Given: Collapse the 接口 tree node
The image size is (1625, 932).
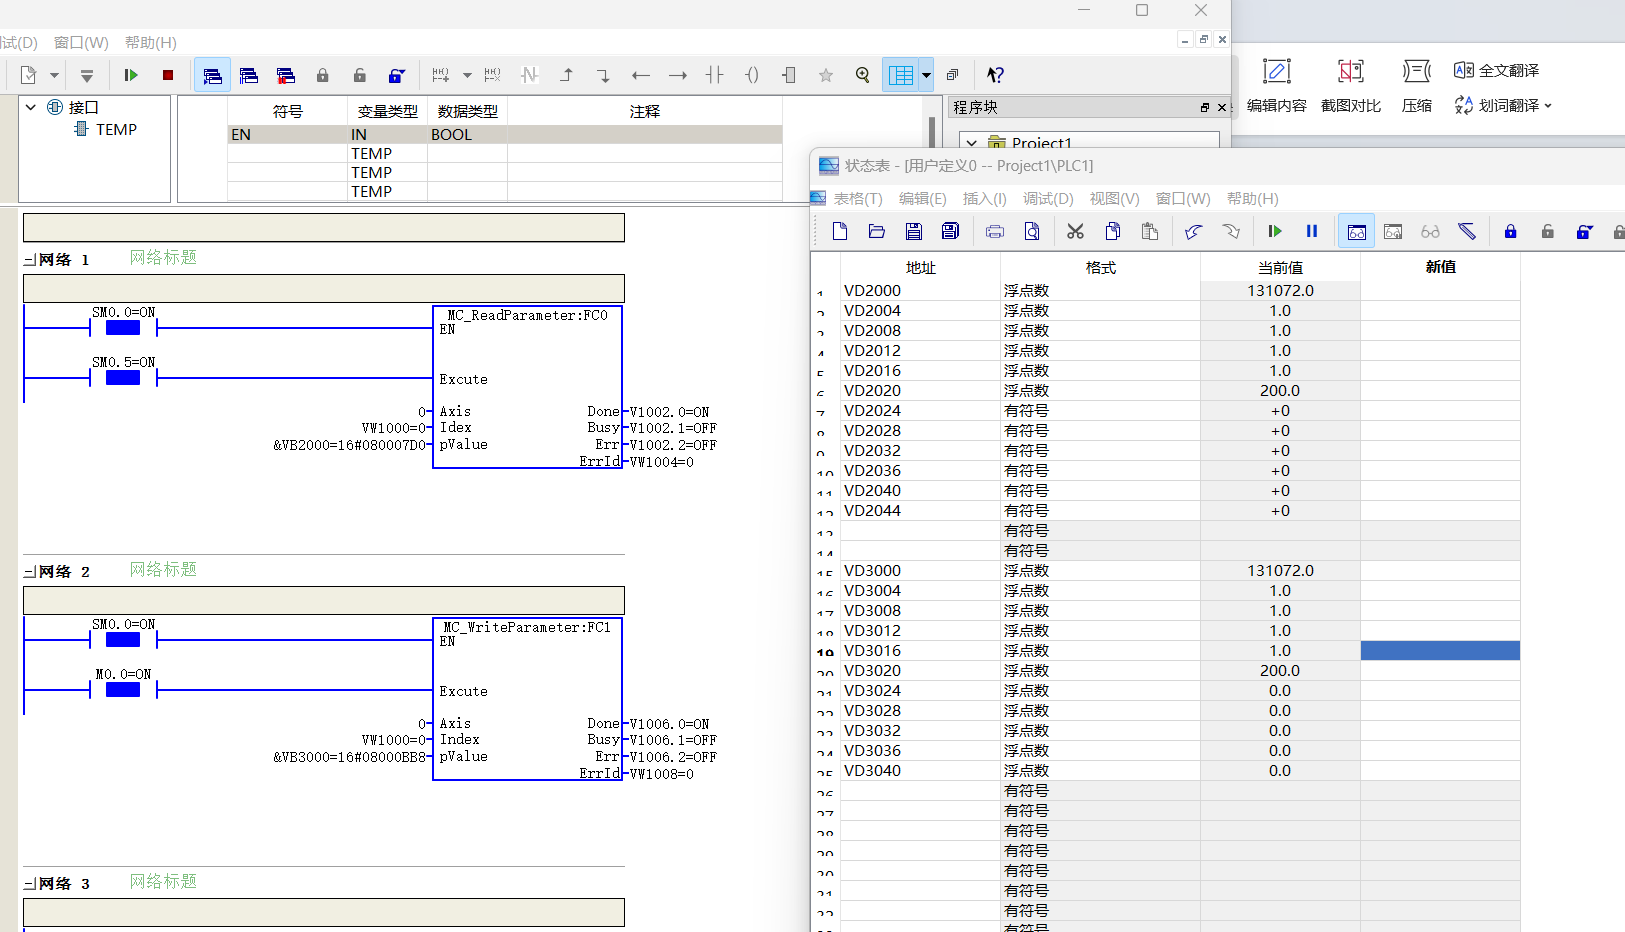Looking at the screenshot, I should [31, 107].
